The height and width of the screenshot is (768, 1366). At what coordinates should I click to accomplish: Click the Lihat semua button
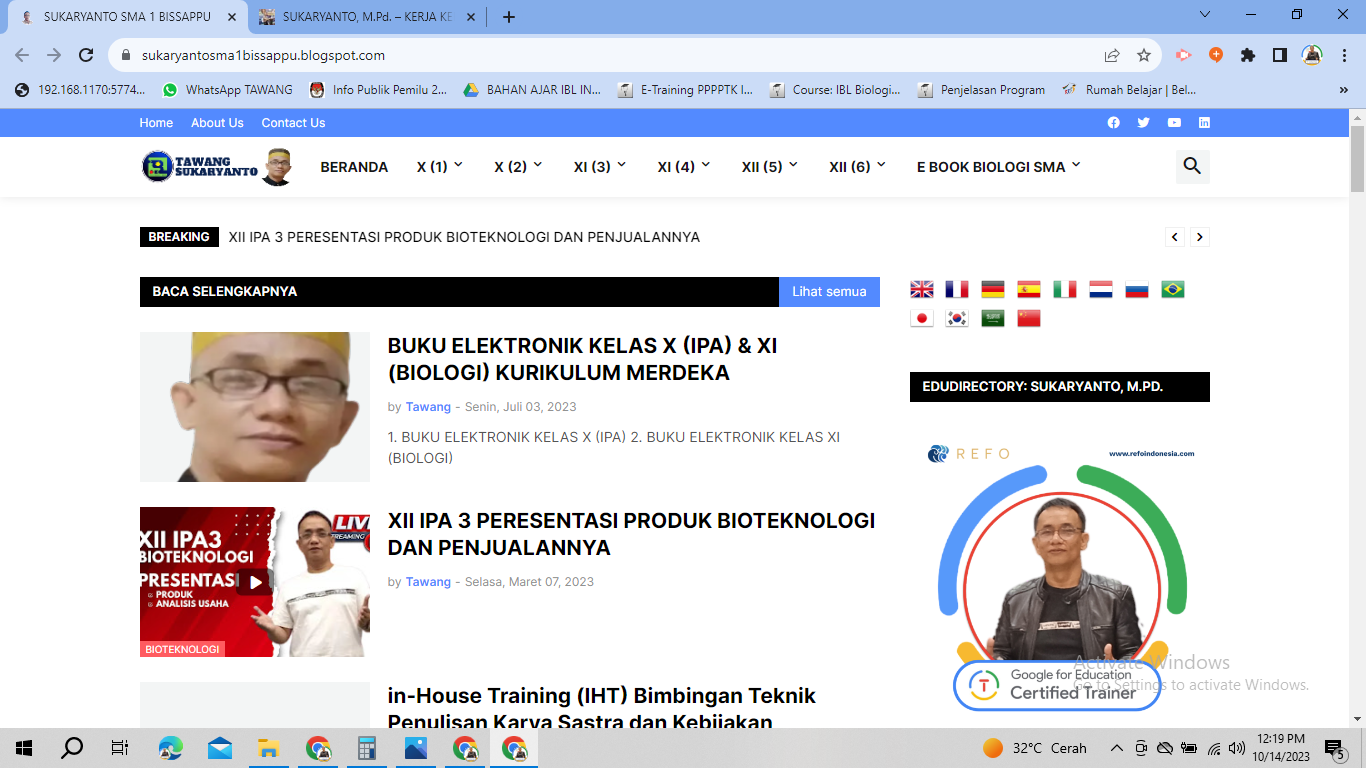(x=829, y=292)
